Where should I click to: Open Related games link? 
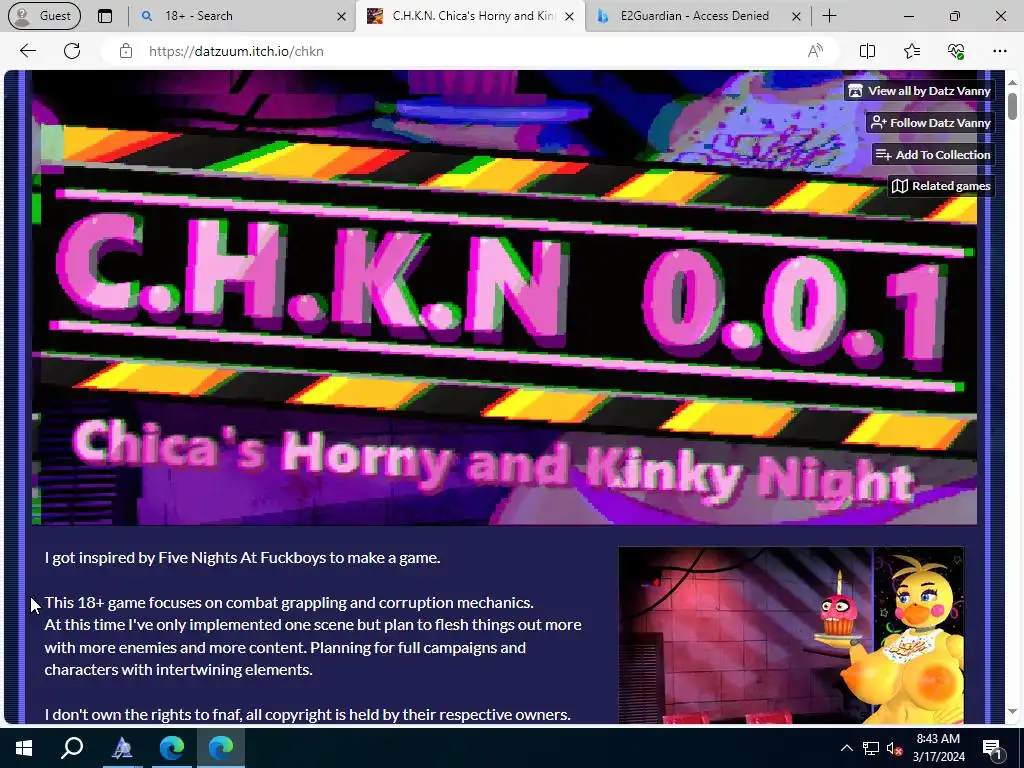[x=941, y=186]
